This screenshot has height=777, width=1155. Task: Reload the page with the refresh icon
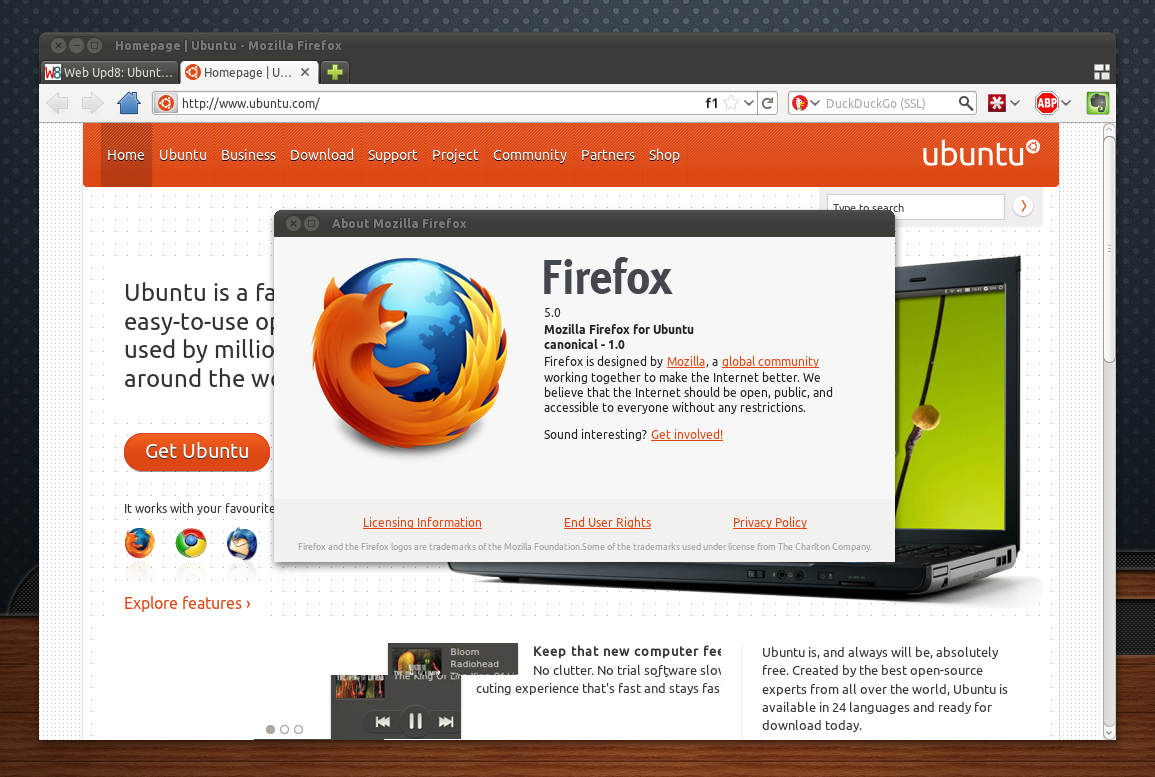tap(768, 103)
